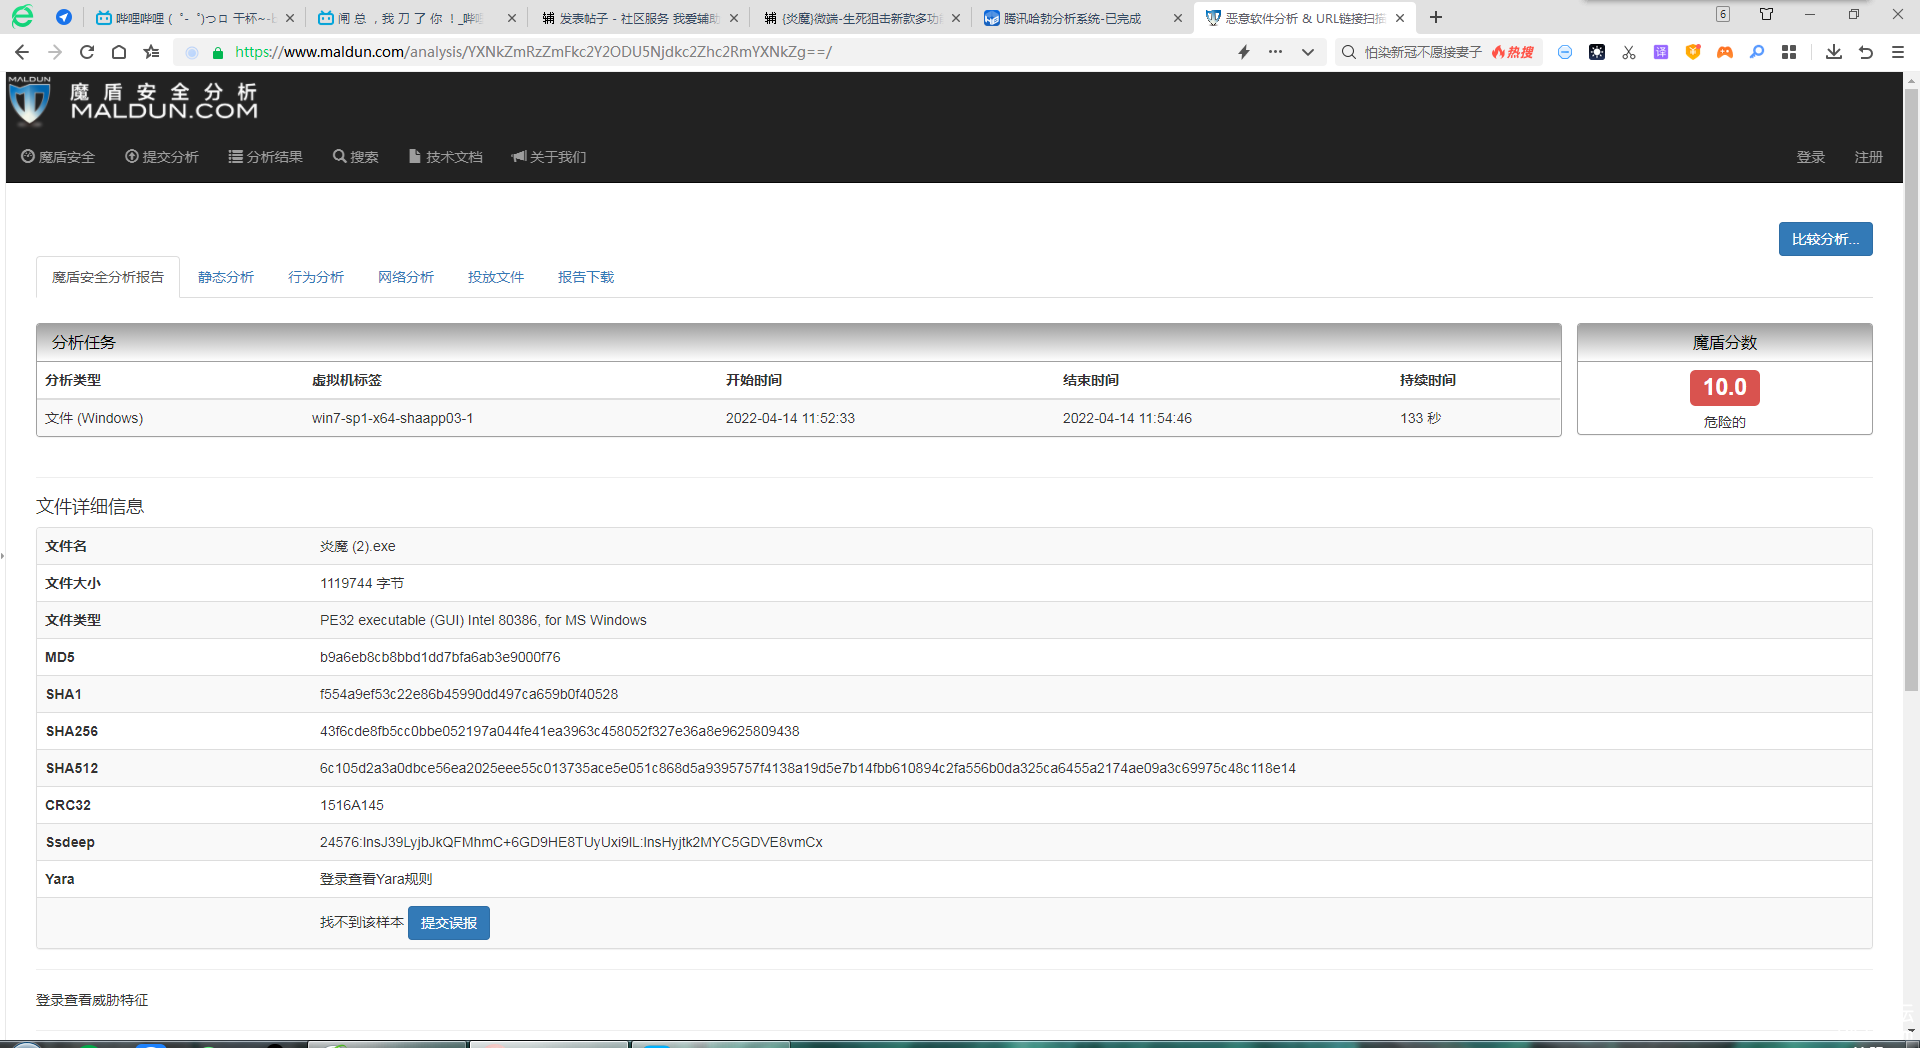Open the hamburger main browser menu

[1897, 52]
